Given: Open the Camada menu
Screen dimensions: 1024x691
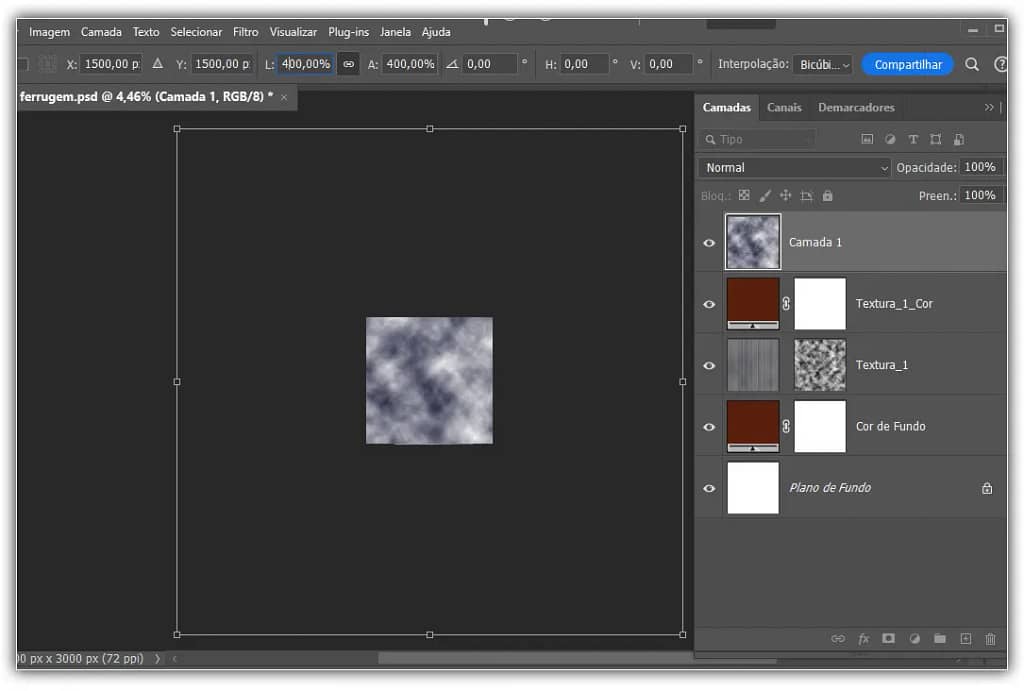Looking at the screenshot, I should (x=101, y=32).
